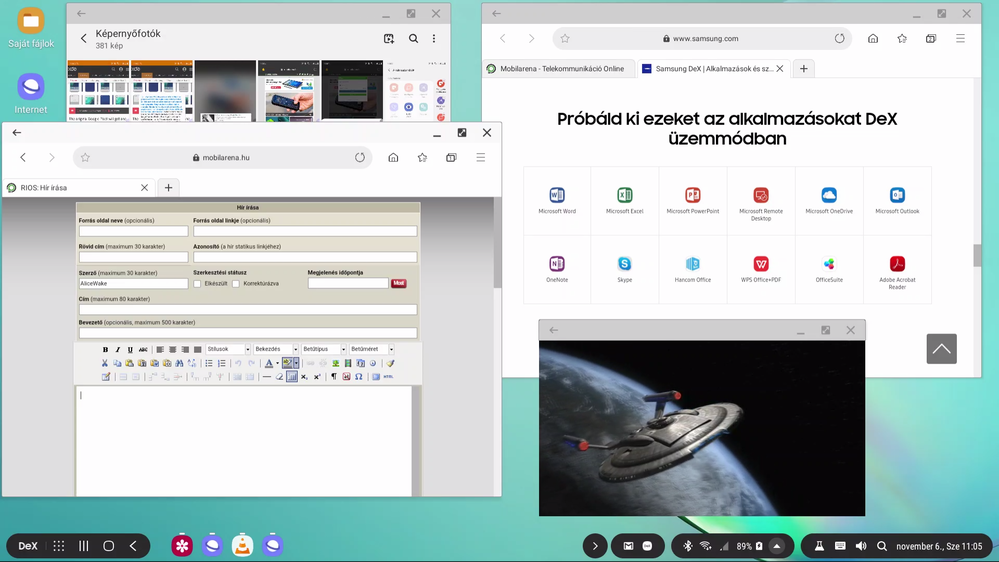Add a new tab in the samsung.com browser
The width and height of the screenshot is (999, 562).
(803, 69)
